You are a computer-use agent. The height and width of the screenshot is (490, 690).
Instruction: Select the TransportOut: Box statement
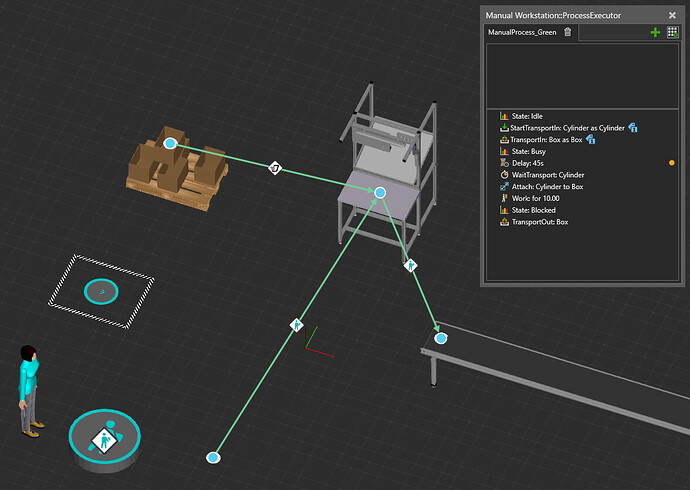[539, 222]
